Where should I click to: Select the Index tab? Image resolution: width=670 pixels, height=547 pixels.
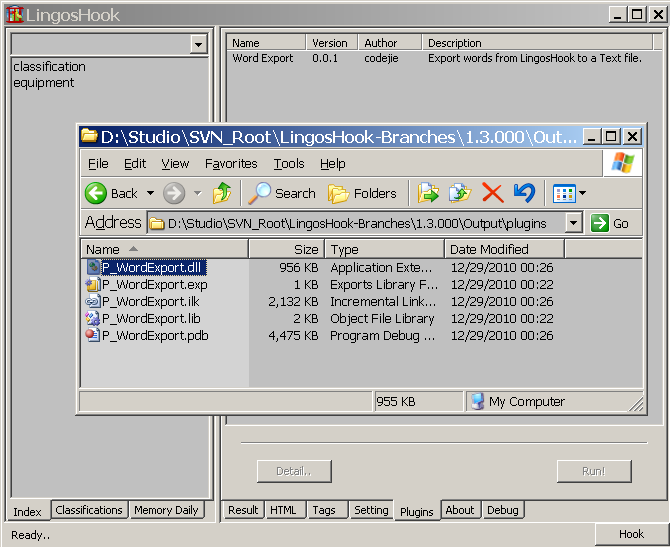coord(27,511)
